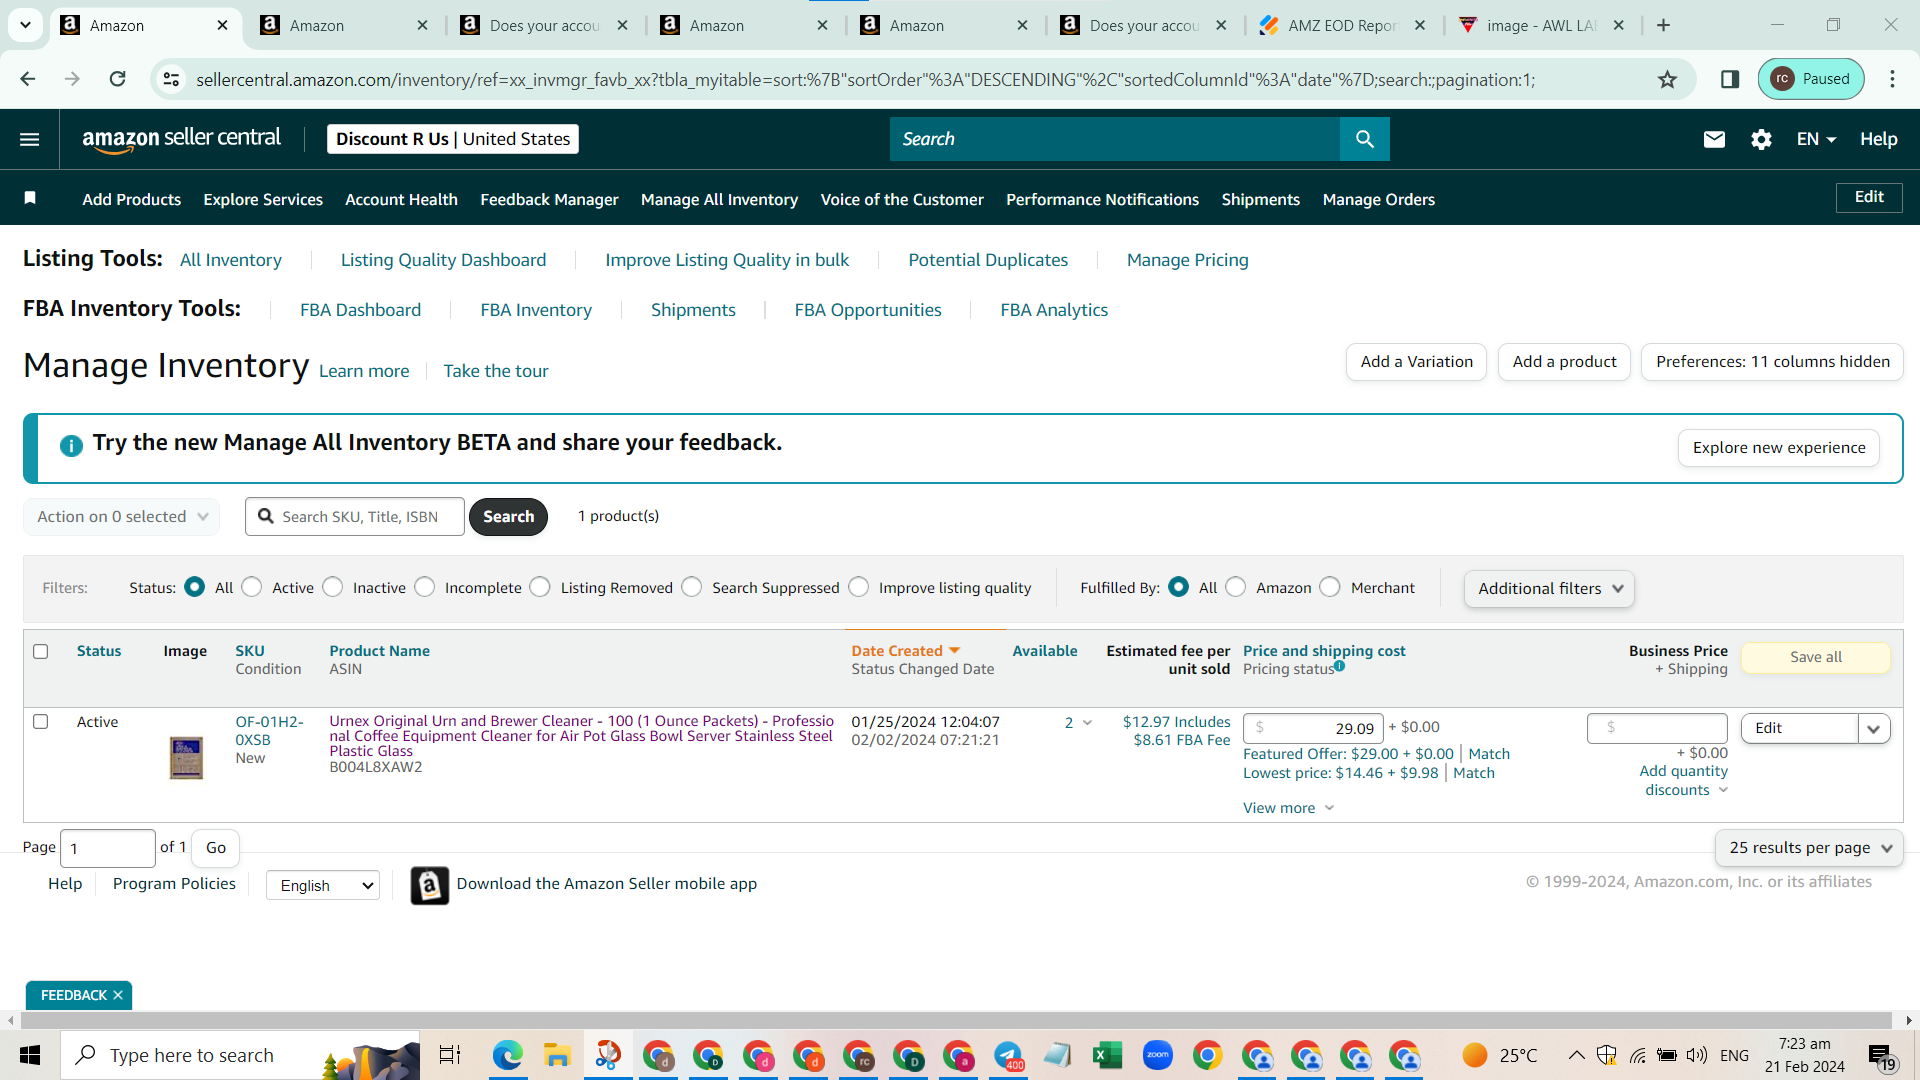The width and height of the screenshot is (1920, 1080).
Task: Click the Add a product button
Action: [x=1564, y=362]
